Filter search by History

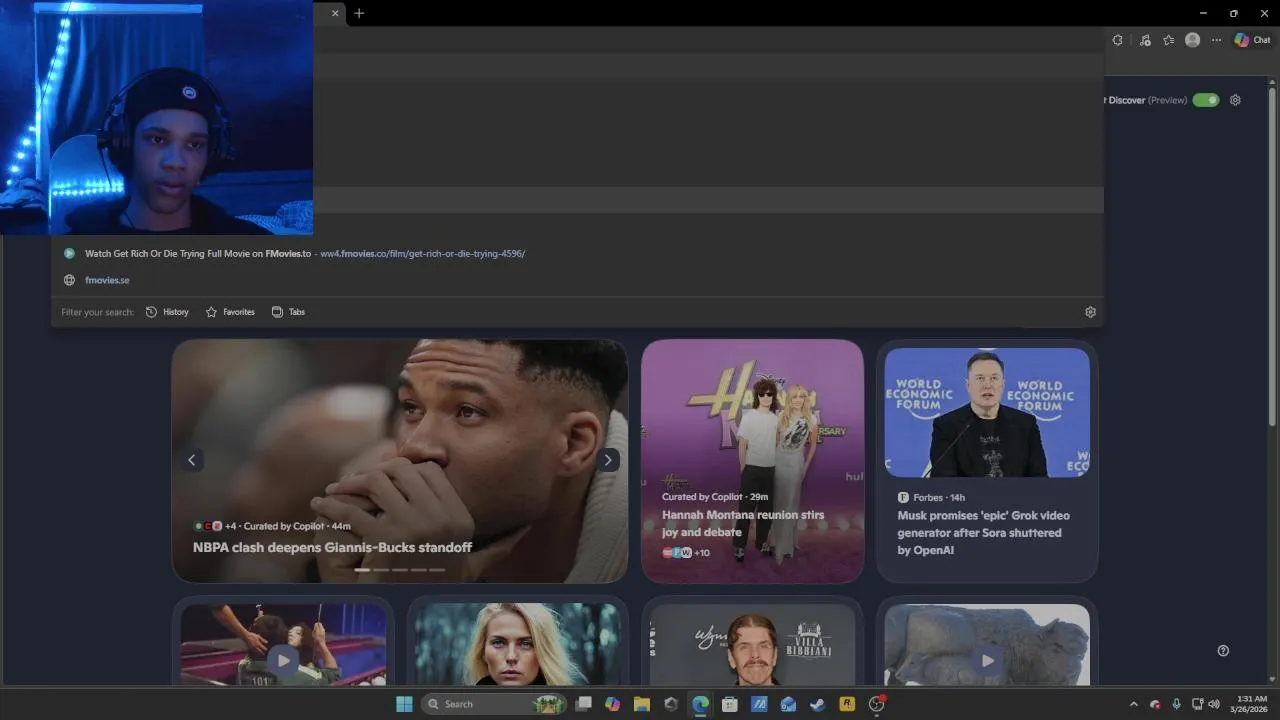pyautogui.click(x=167, y=312)
